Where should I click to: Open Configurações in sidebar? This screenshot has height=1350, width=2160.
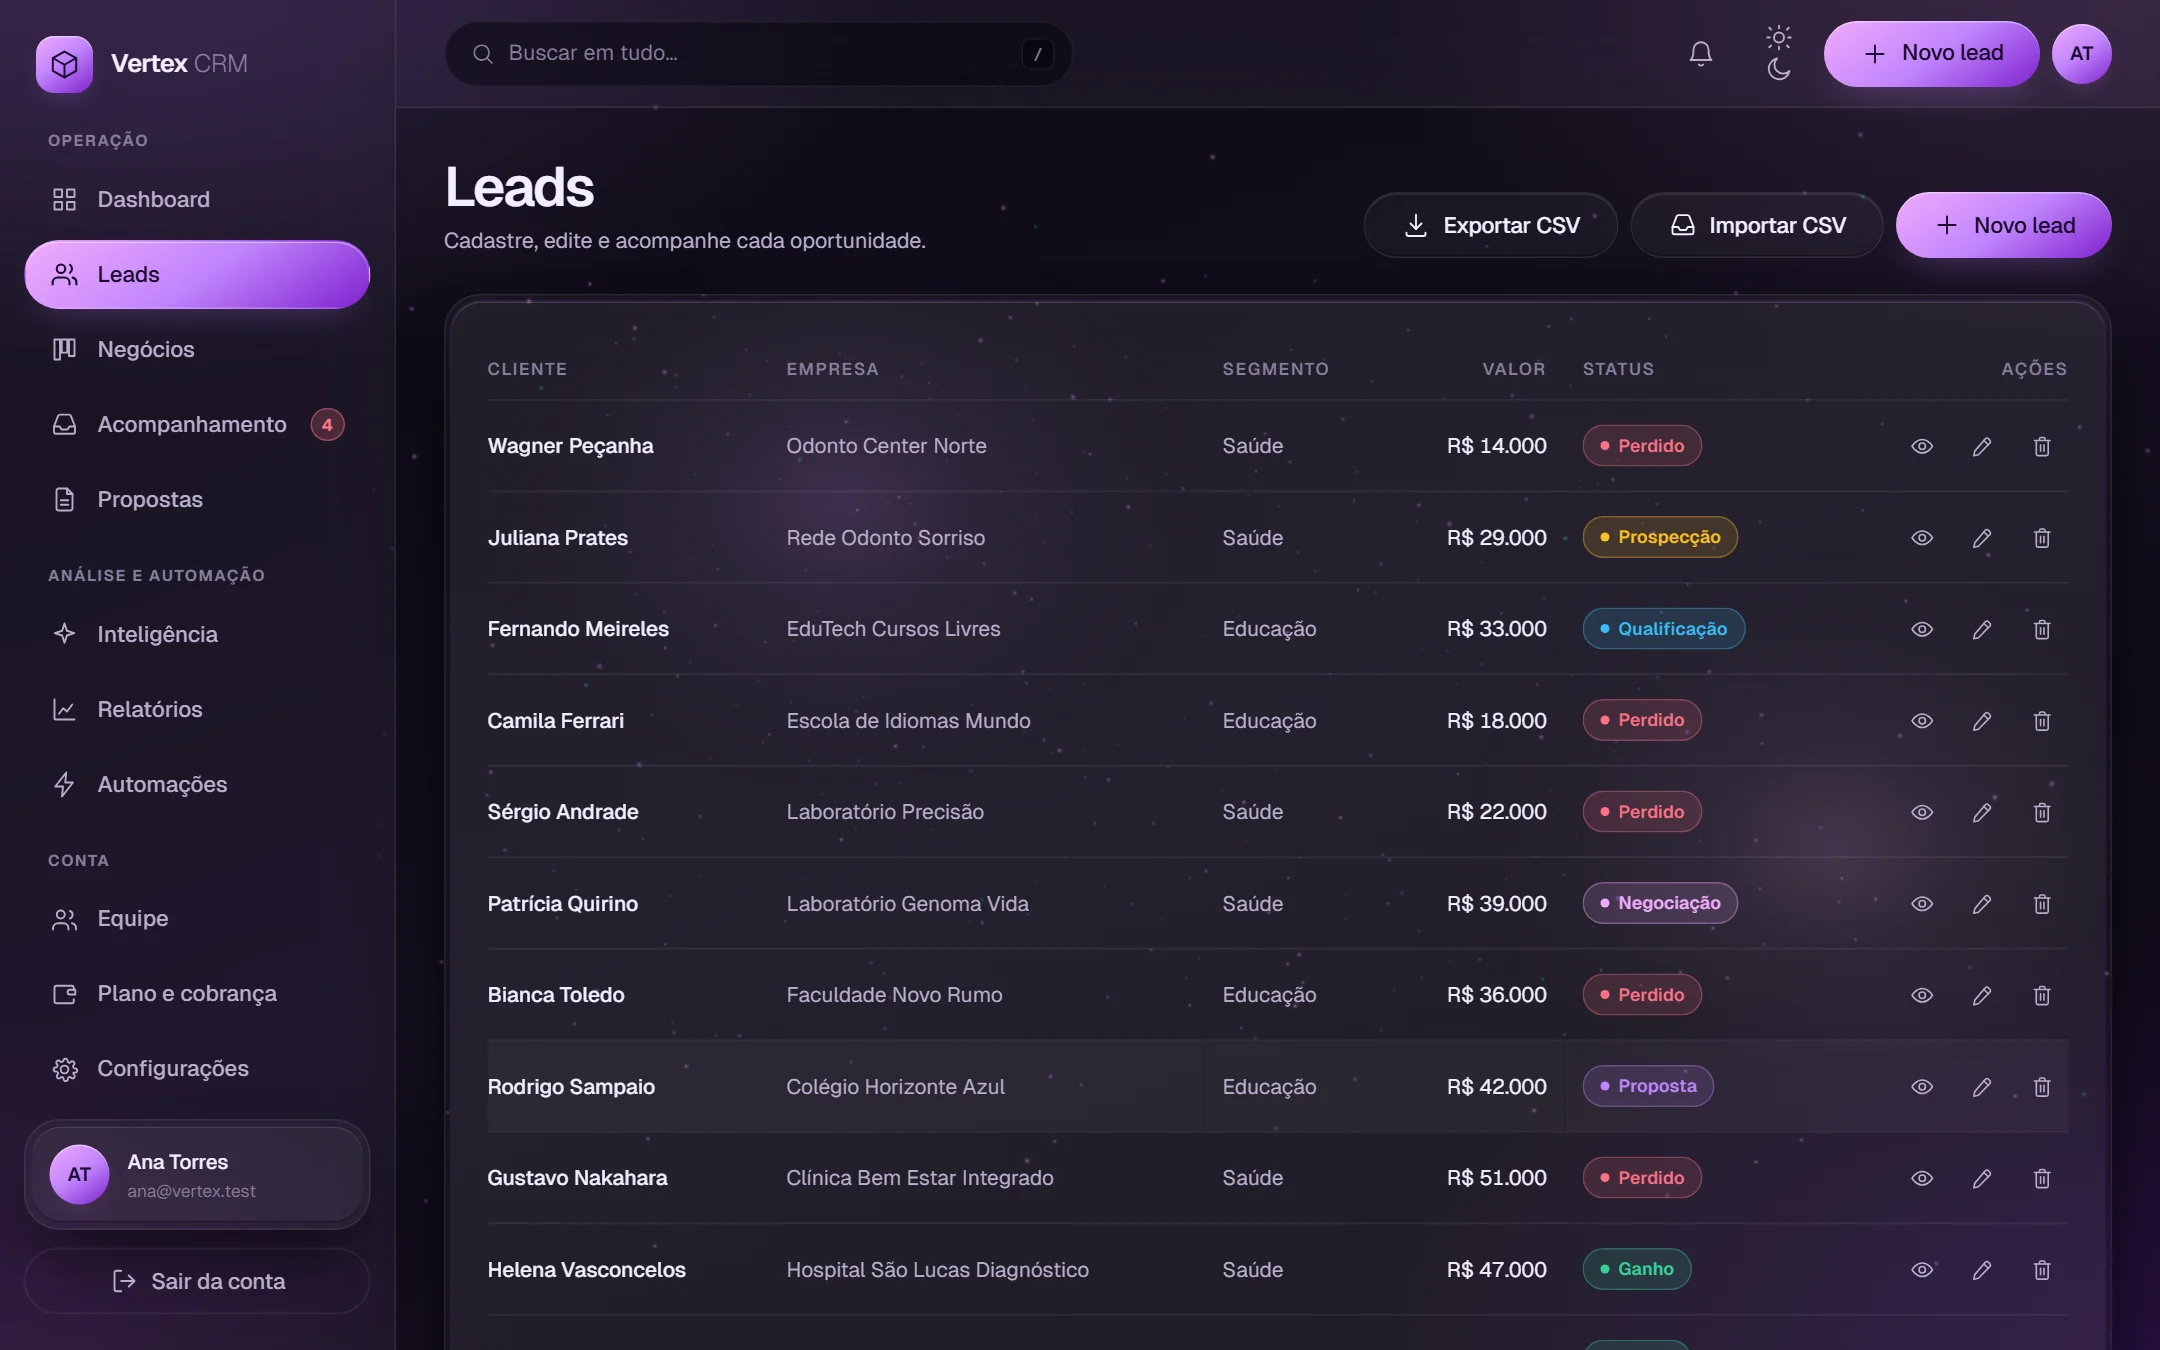197,1069
